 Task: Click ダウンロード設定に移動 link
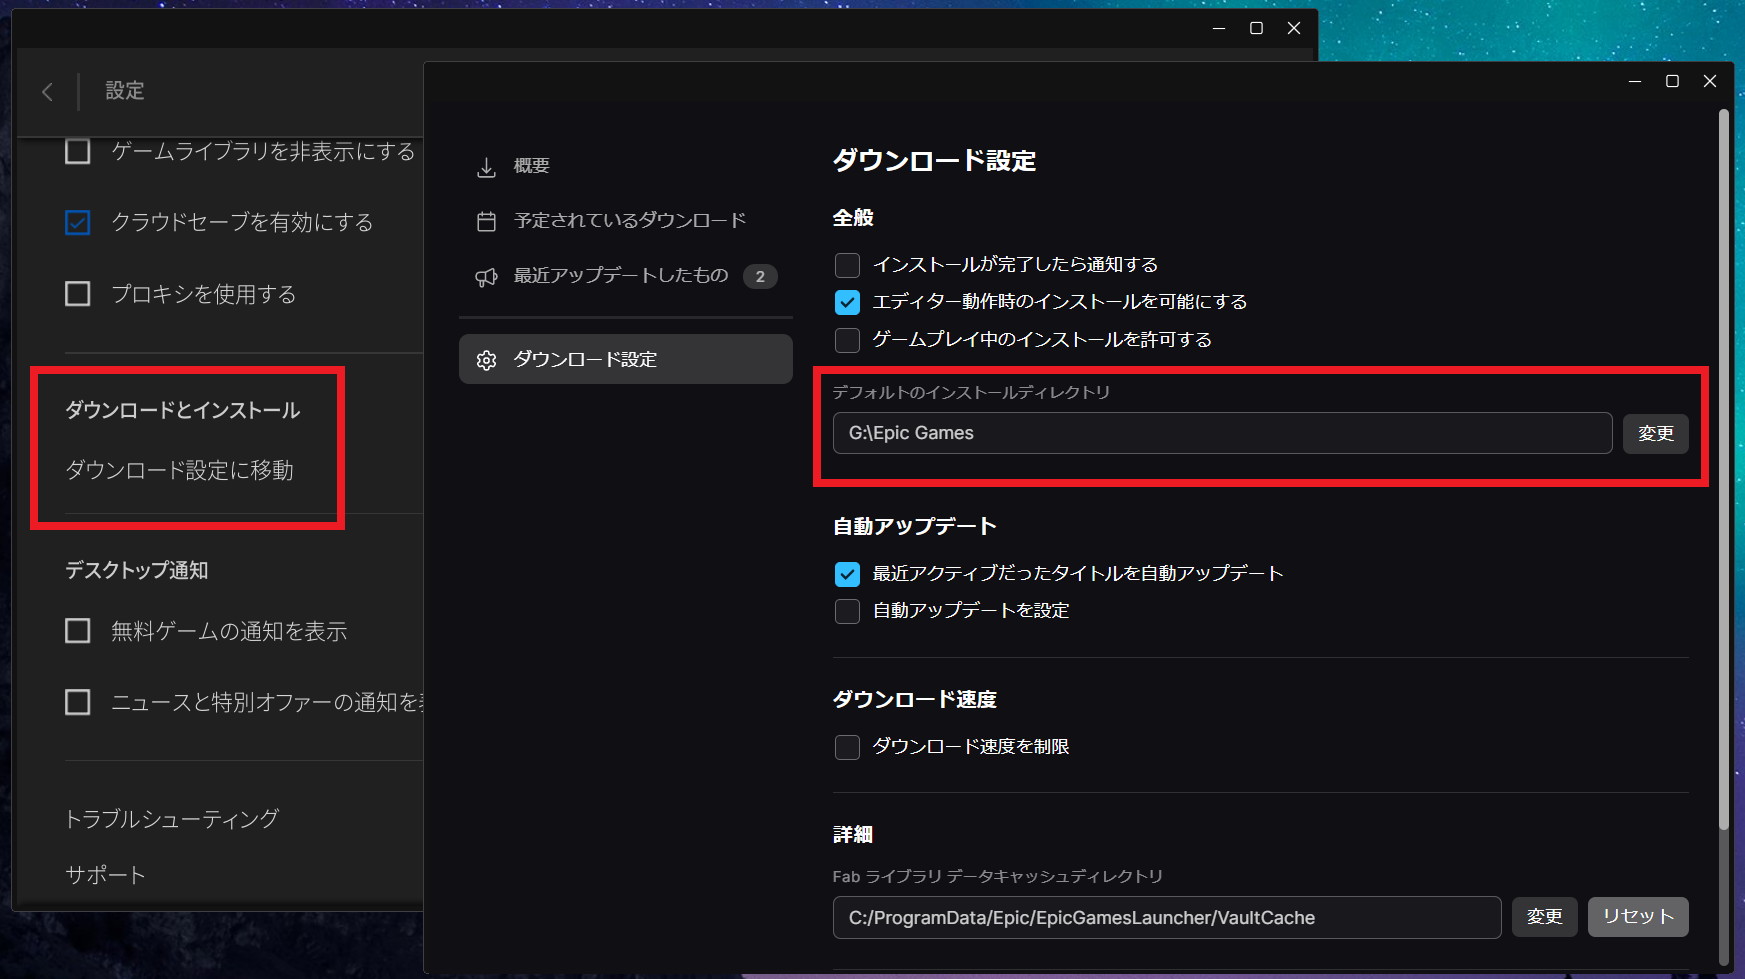coord(180,470)
